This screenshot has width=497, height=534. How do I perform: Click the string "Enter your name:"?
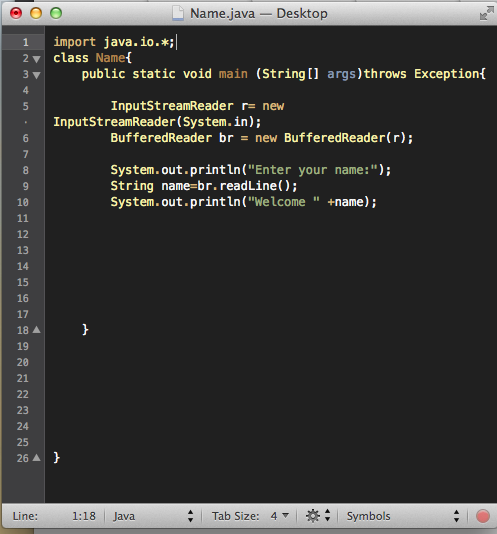click(x=313, y=170)
